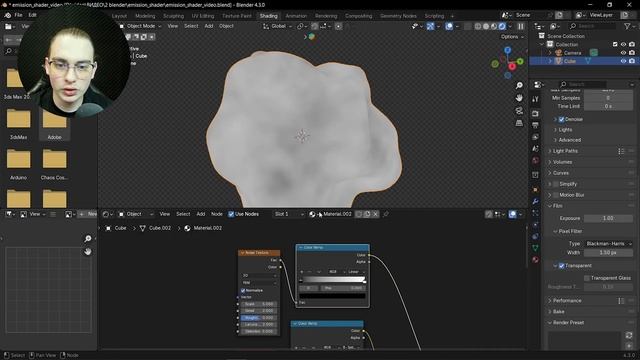Screen dimensions: 640x360
Task: Open the Object Data properties tab
Action: pos(535,248)
